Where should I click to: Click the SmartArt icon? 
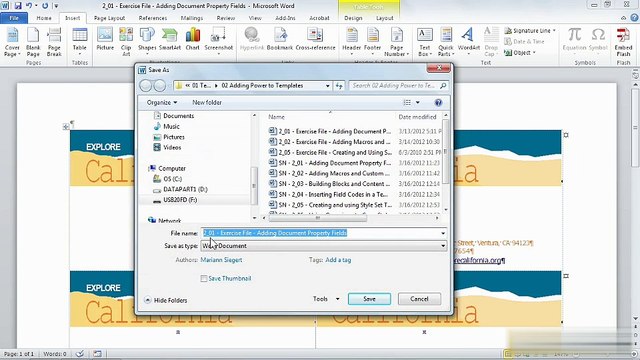point(170,39)
